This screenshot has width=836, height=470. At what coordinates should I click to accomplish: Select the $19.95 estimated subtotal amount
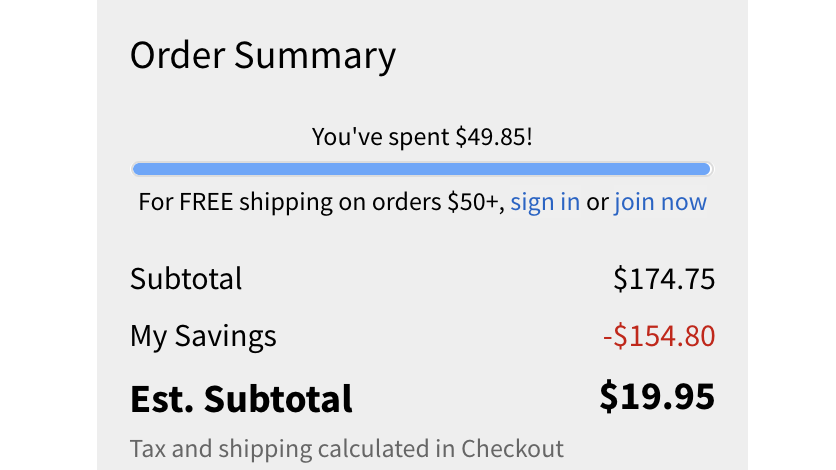coord(657,396)
